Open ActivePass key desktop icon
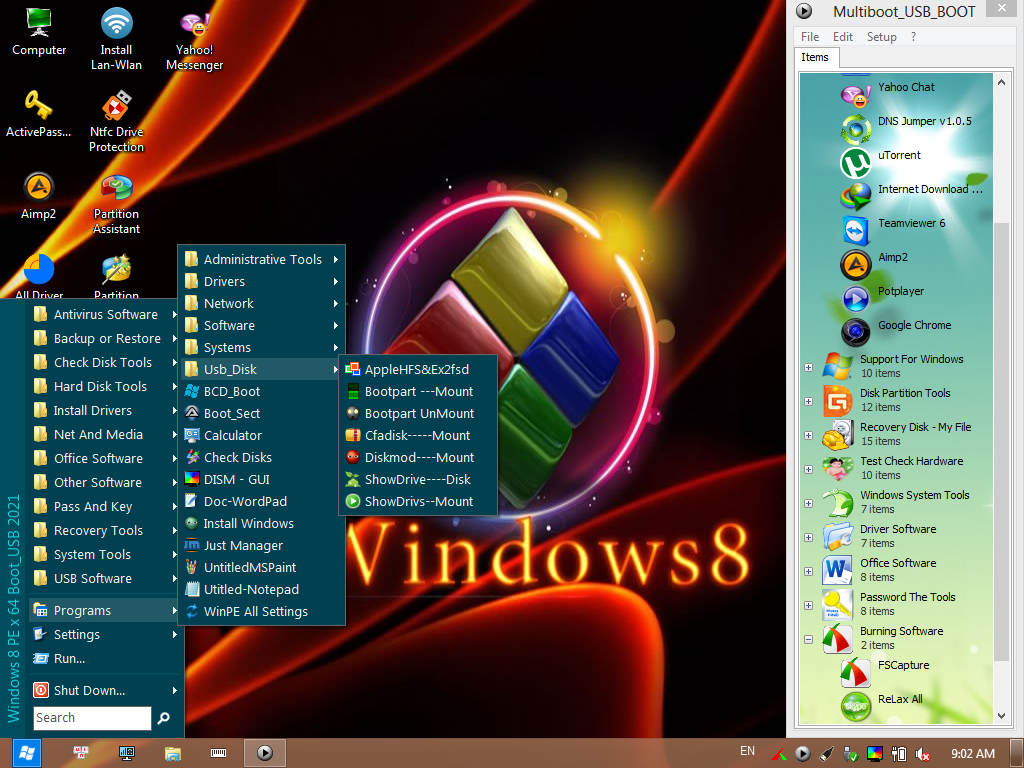This screenshot has width=1024, height=768. (39, 113)
